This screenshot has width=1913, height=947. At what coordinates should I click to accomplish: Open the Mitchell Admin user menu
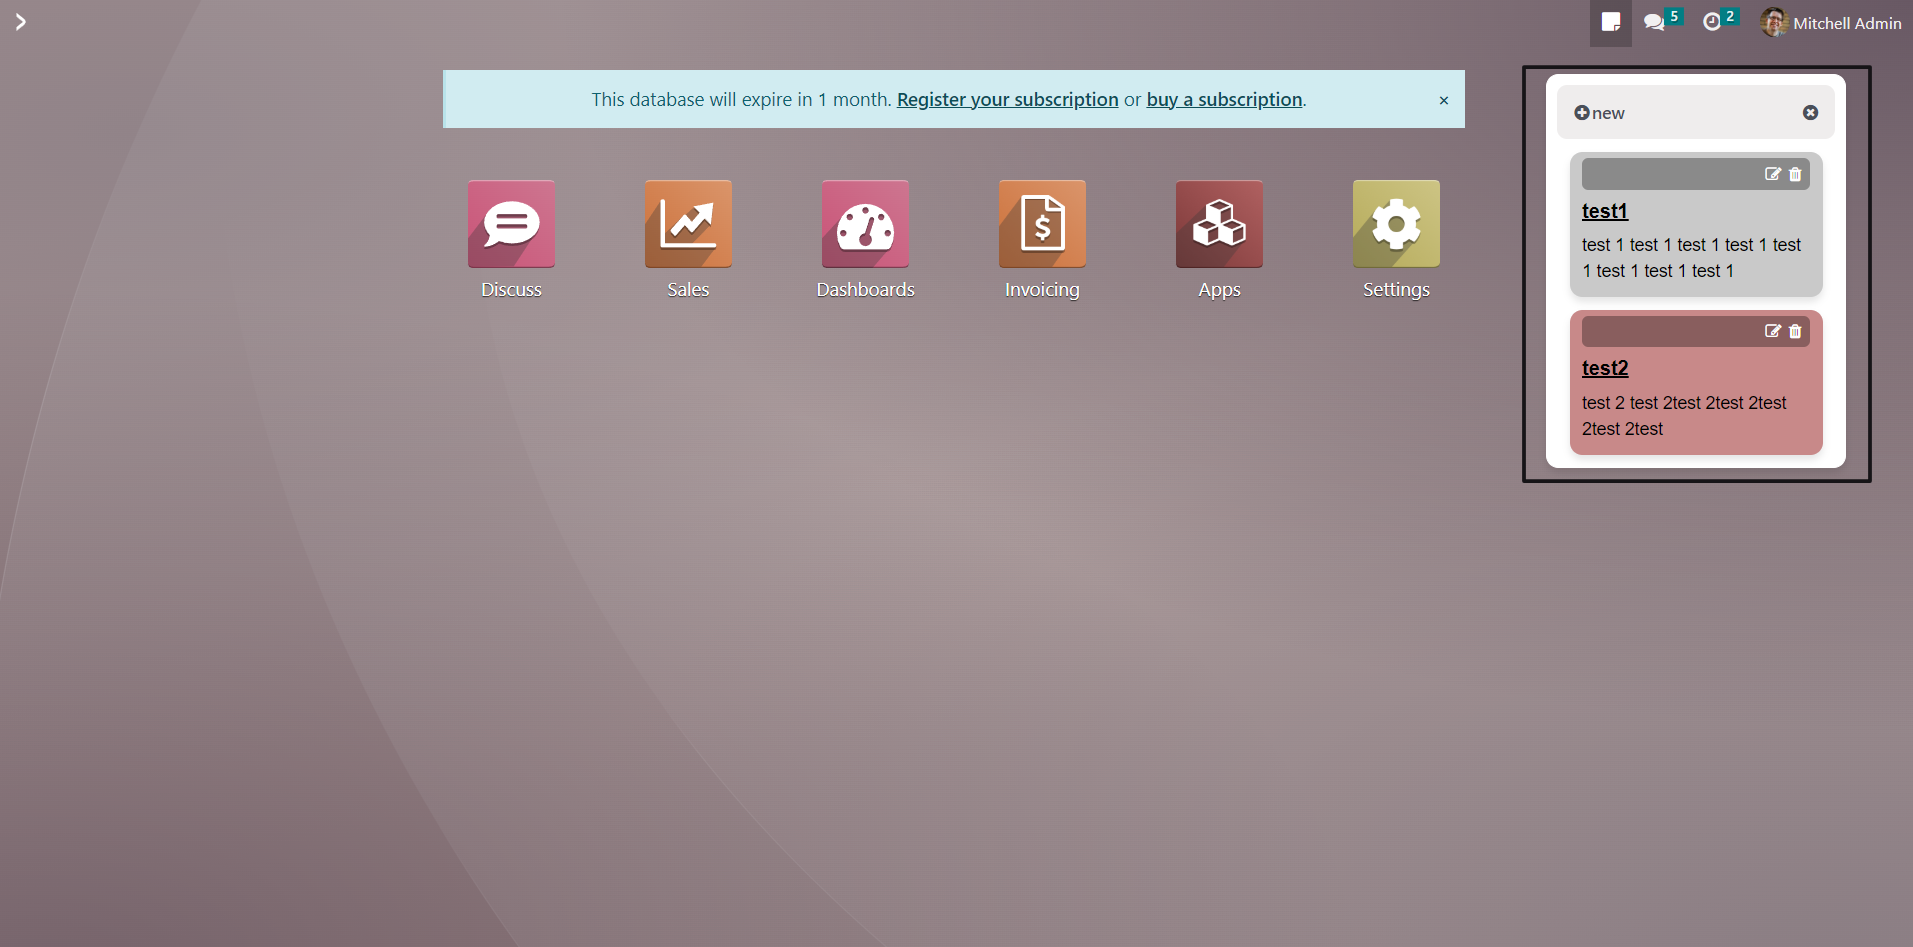point(1831,22)
